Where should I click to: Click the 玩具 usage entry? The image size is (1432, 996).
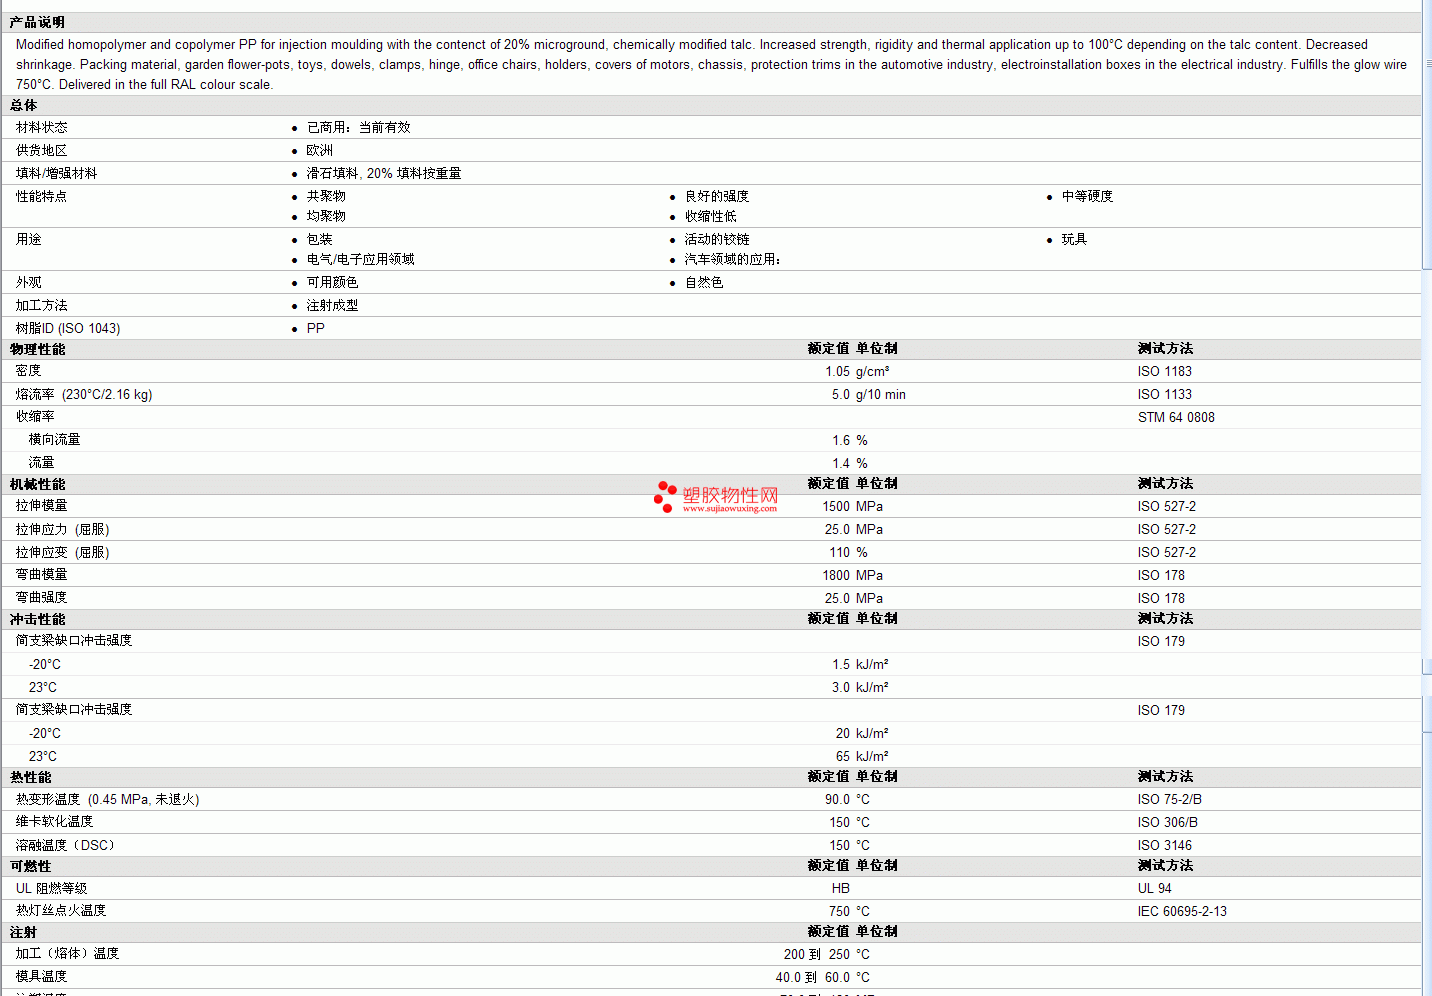1074,239
